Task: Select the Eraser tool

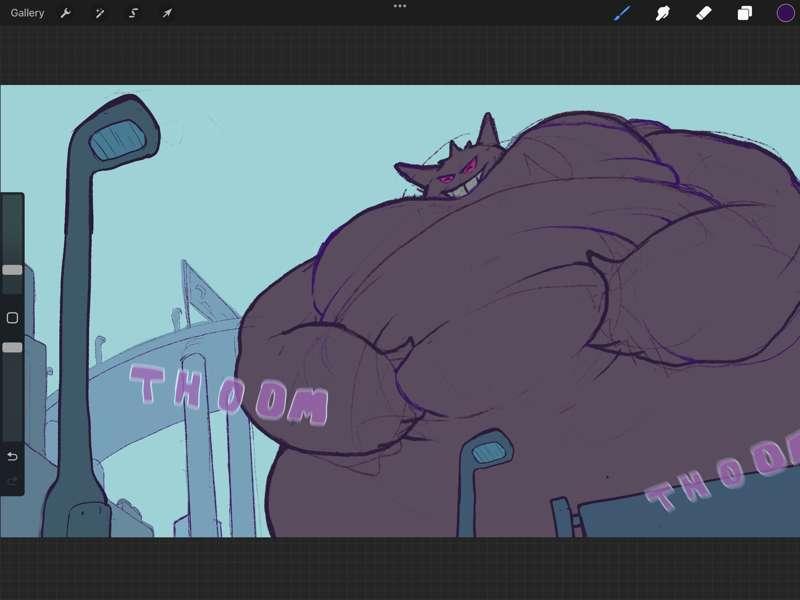Action: click(x=704, y=13)
